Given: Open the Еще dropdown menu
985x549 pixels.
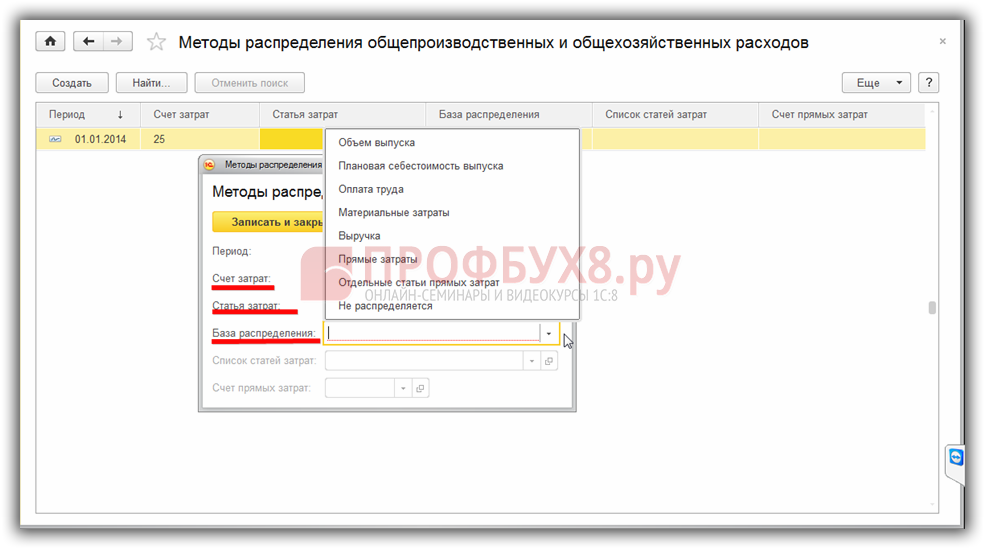Looking at the screenshot, I should [x=876, y=83].
